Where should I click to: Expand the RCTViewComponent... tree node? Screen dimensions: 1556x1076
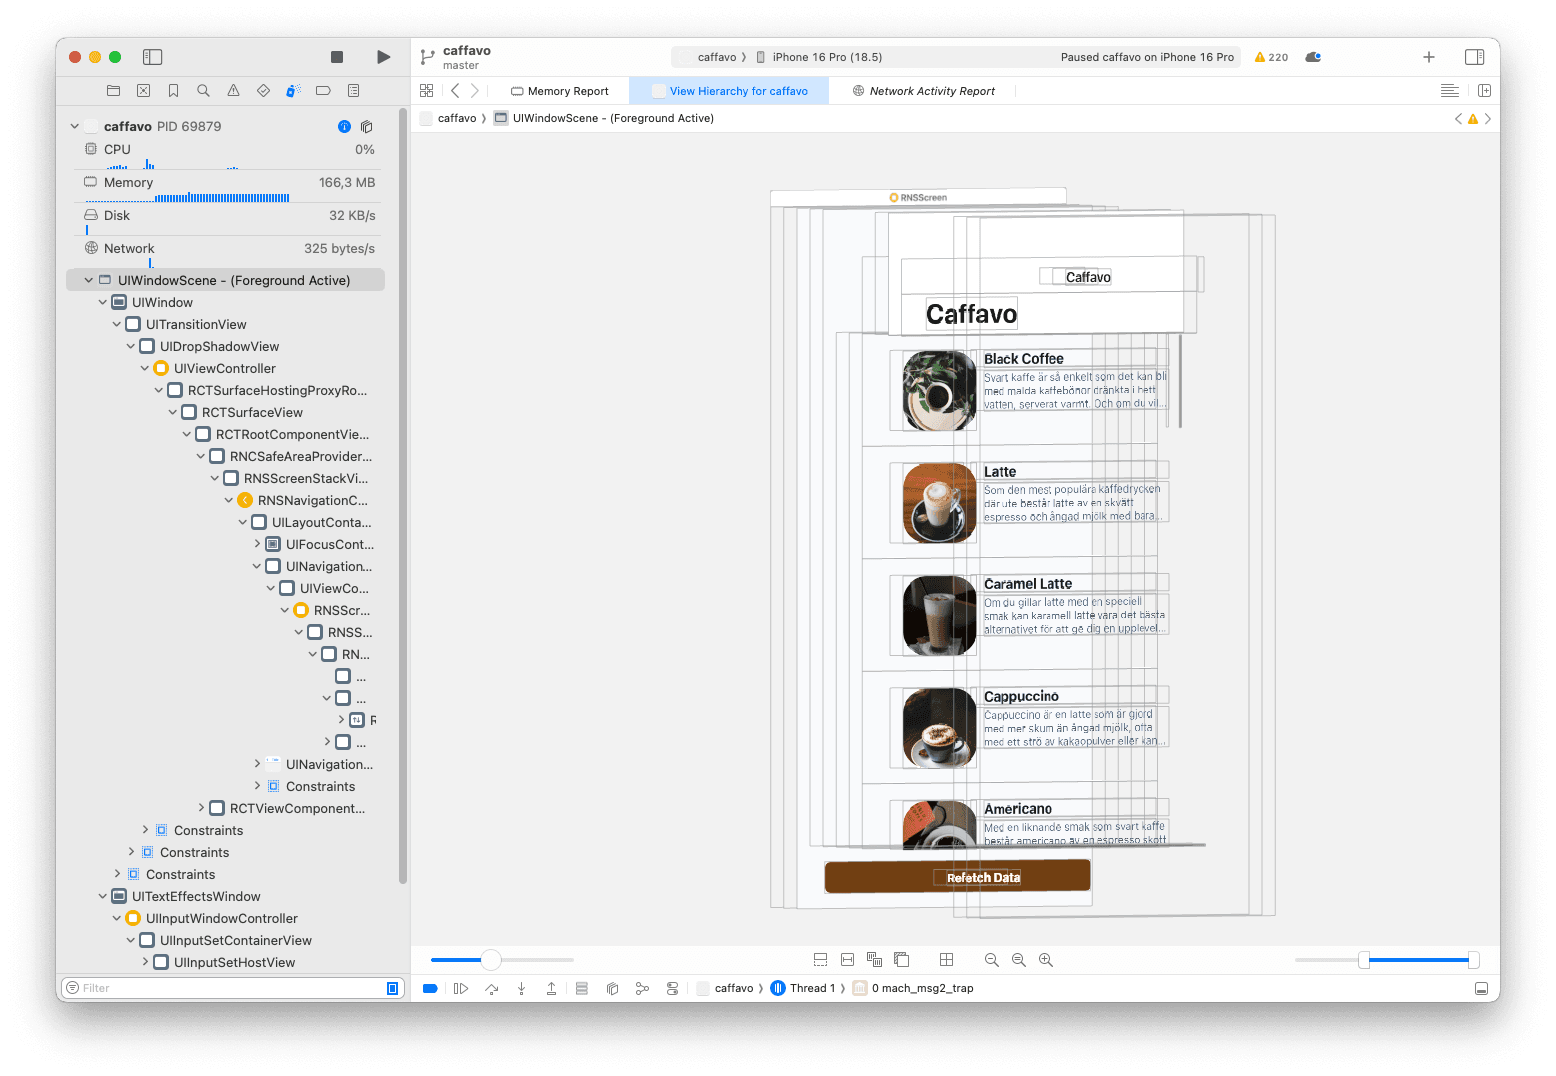[x=201, y=809]
